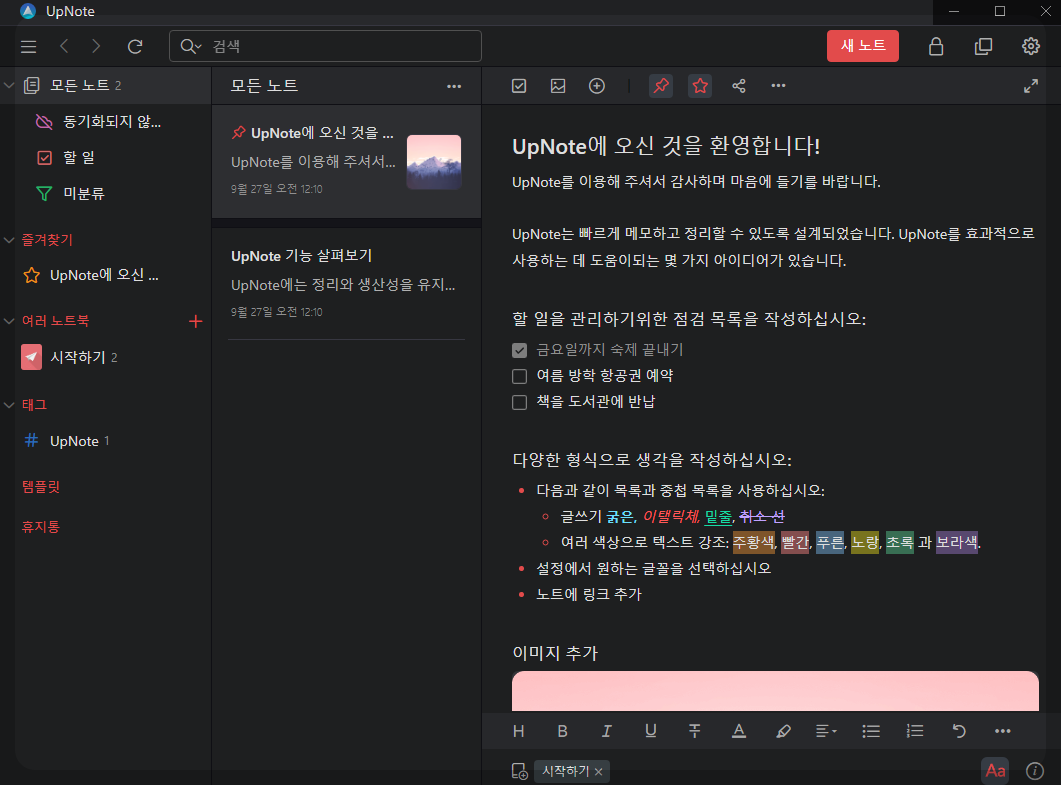
Task: Apply bold formatting (B)
Action: pos(562,731)
